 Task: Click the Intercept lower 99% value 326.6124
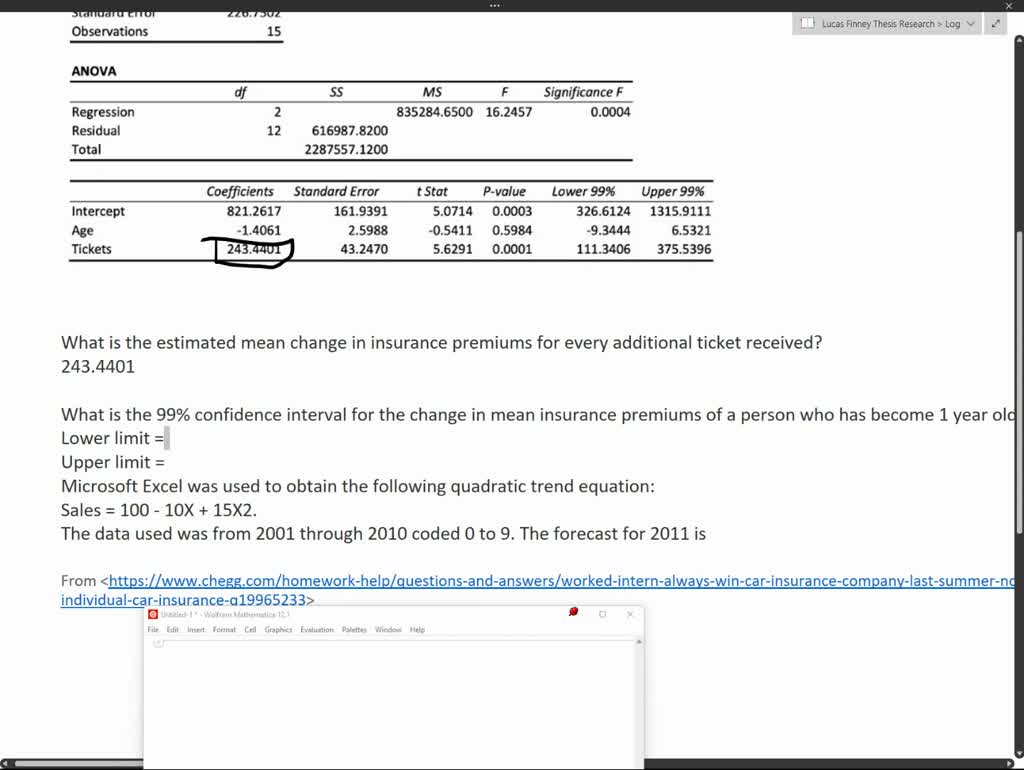click(603, 211)
